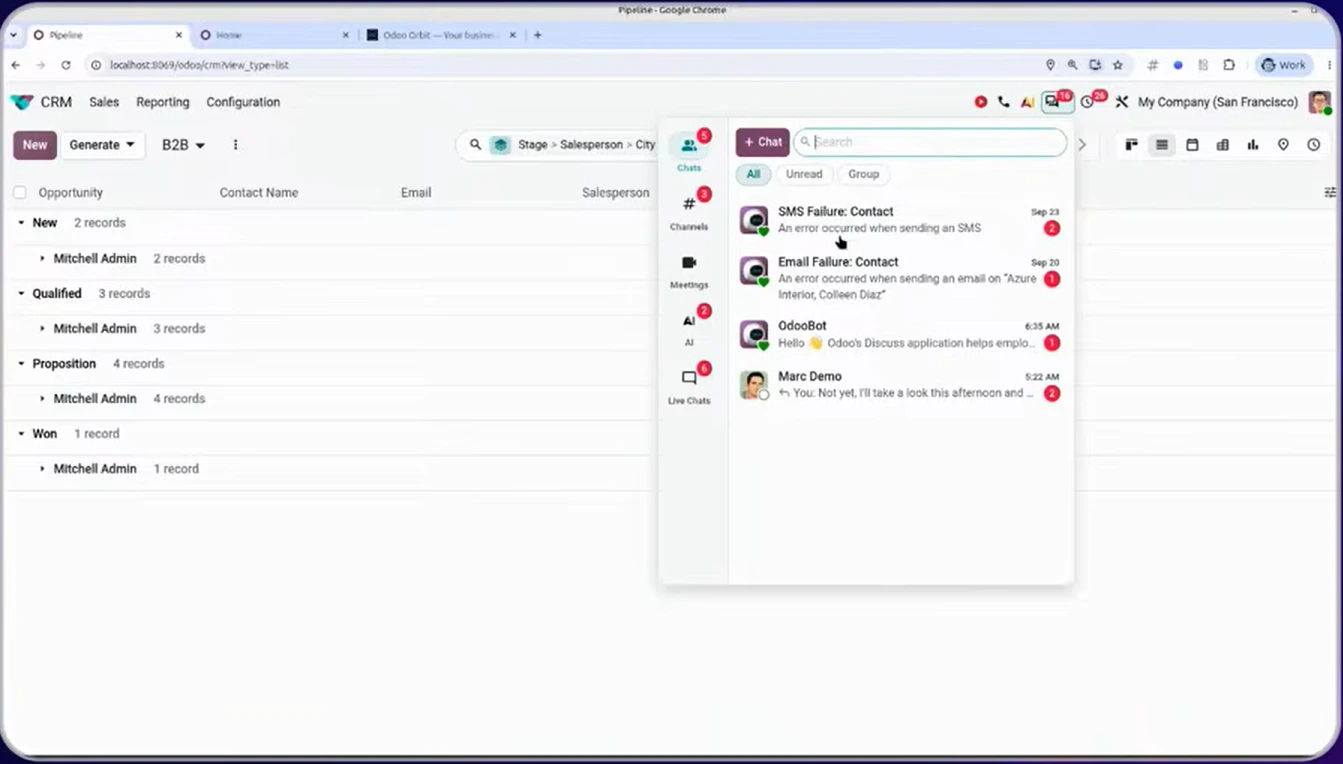Screen dimensions: 1343x764
Task: Switch to Pivot view
Action: (1222, 145)
